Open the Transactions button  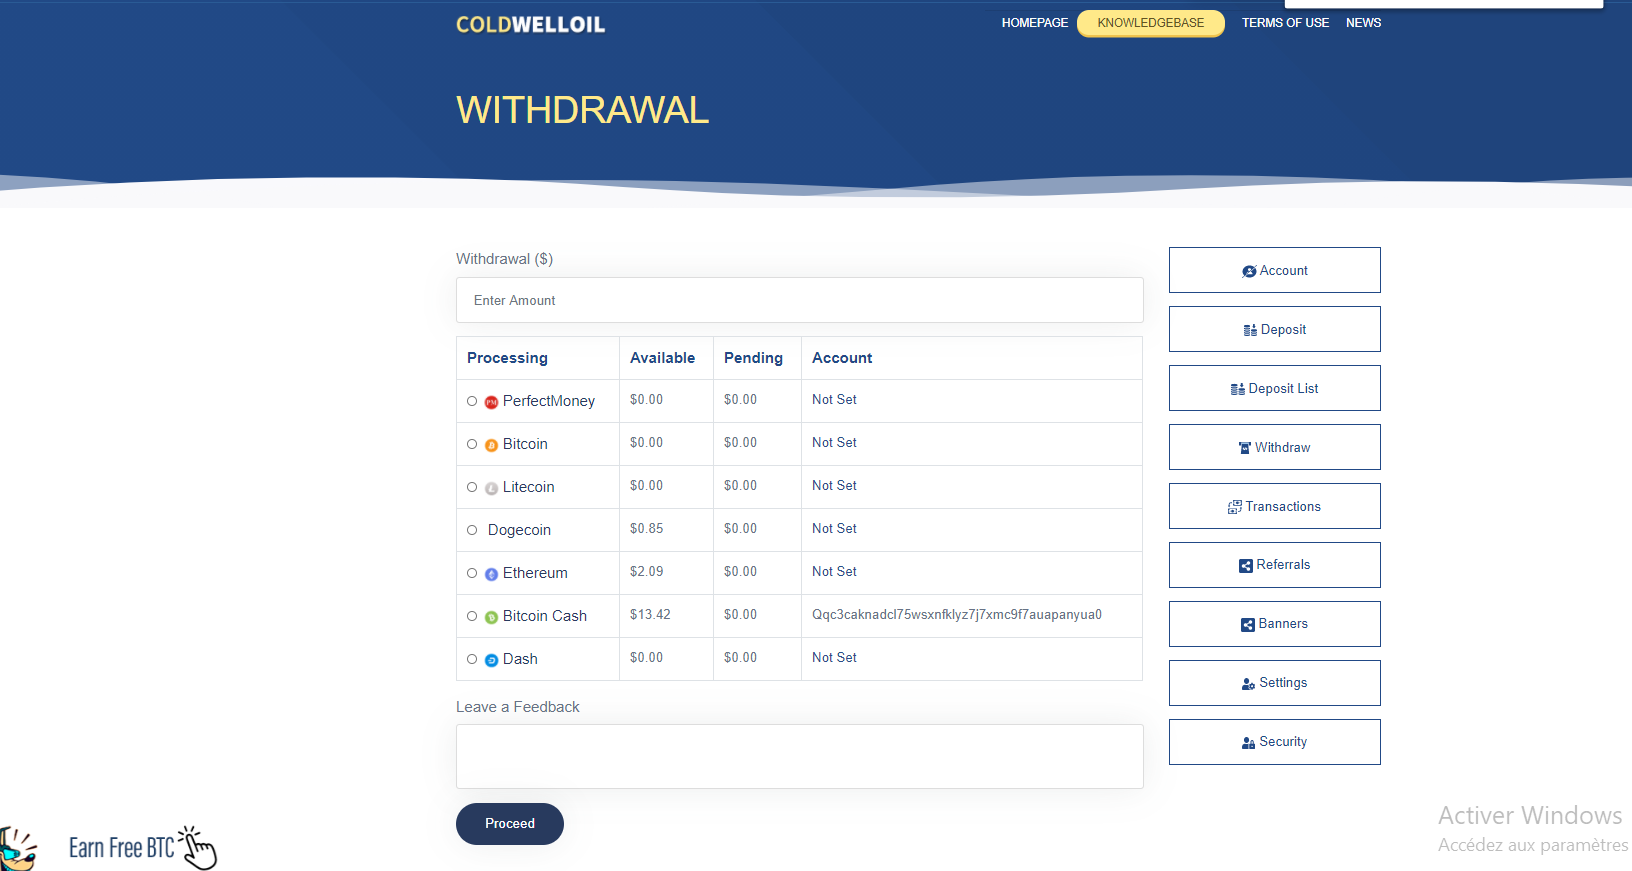click(1275, 506)
